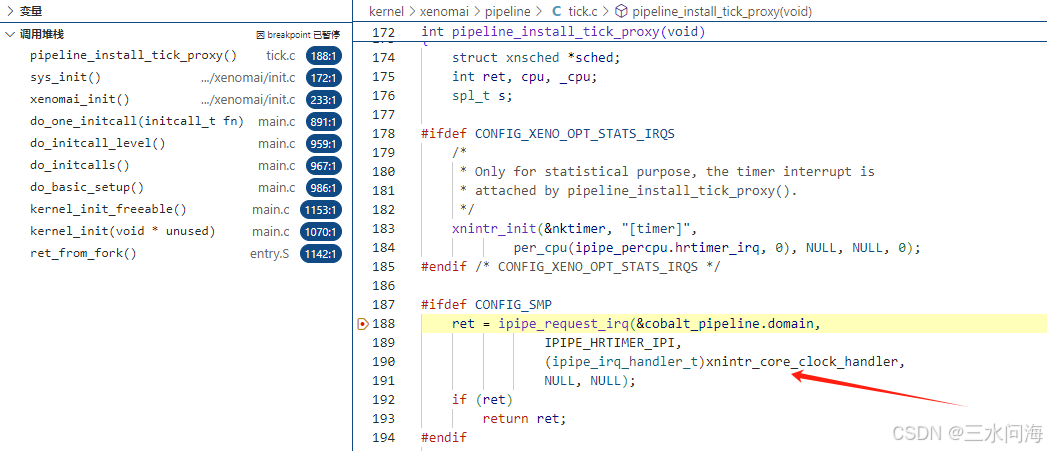Open pipeline_install_tick_proxy(void) breadcrumb symbol
The height and width of the screenshot is (451, 1047).
[x=722, y=11]
